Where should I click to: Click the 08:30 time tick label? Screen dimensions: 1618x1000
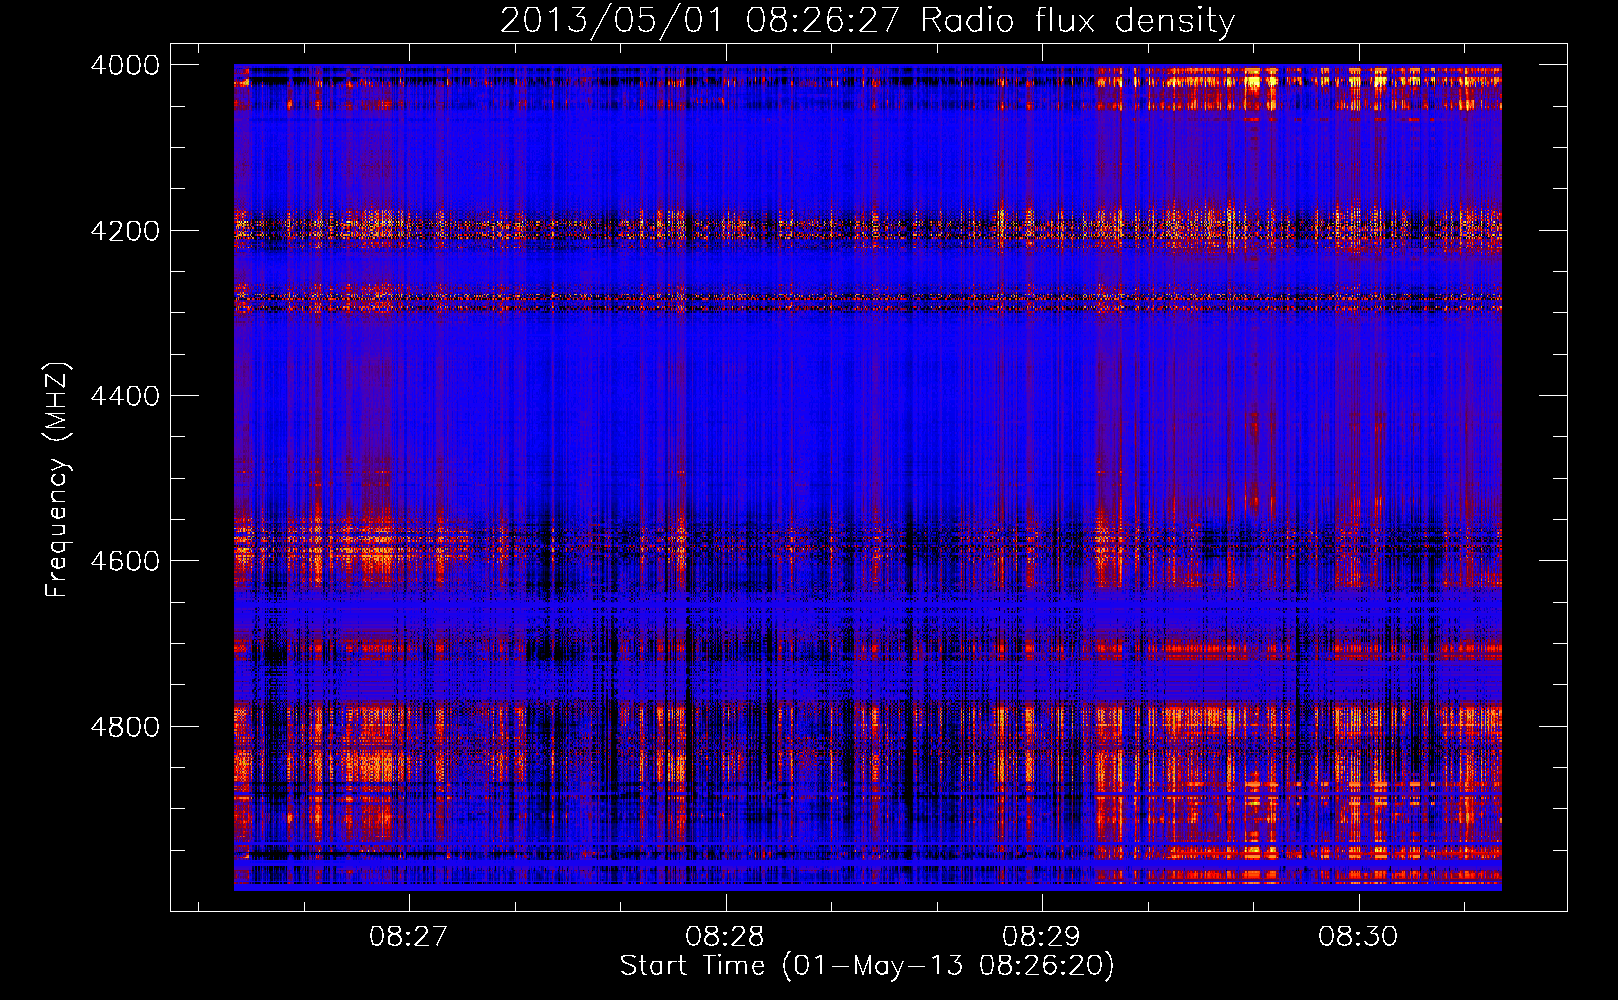pos(1357,936)
